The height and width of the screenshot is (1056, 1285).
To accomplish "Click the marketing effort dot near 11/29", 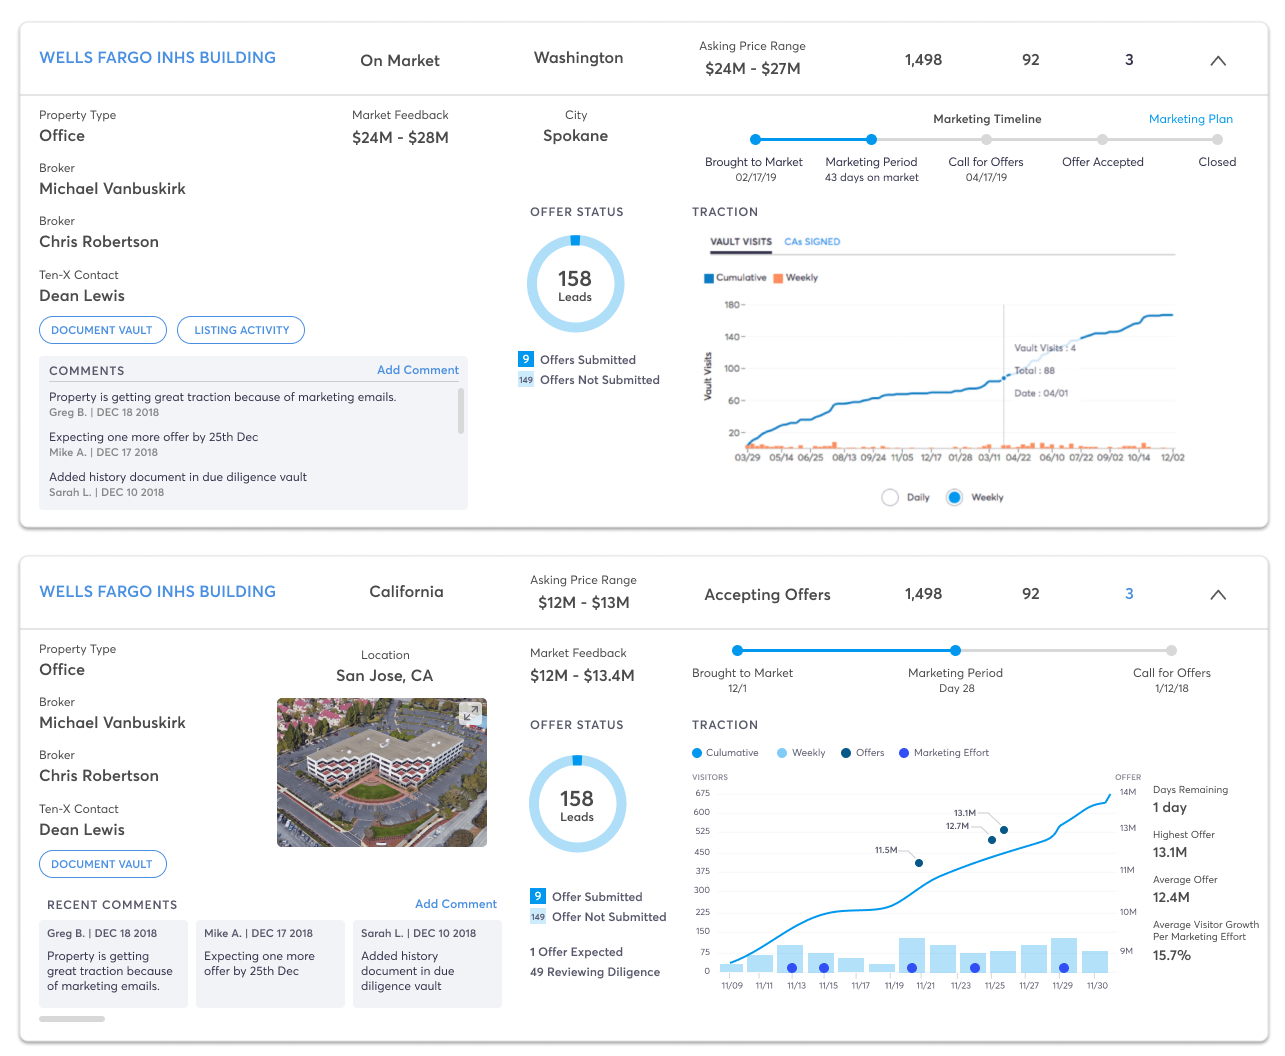I will tap(1064, 968).
